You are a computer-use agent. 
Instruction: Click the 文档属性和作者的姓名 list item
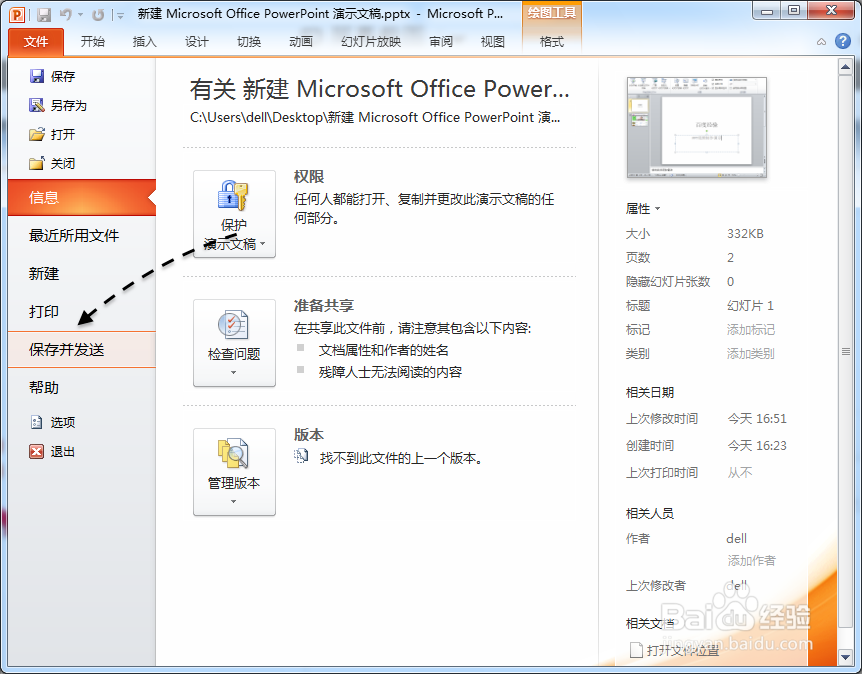tap(383, 350)
